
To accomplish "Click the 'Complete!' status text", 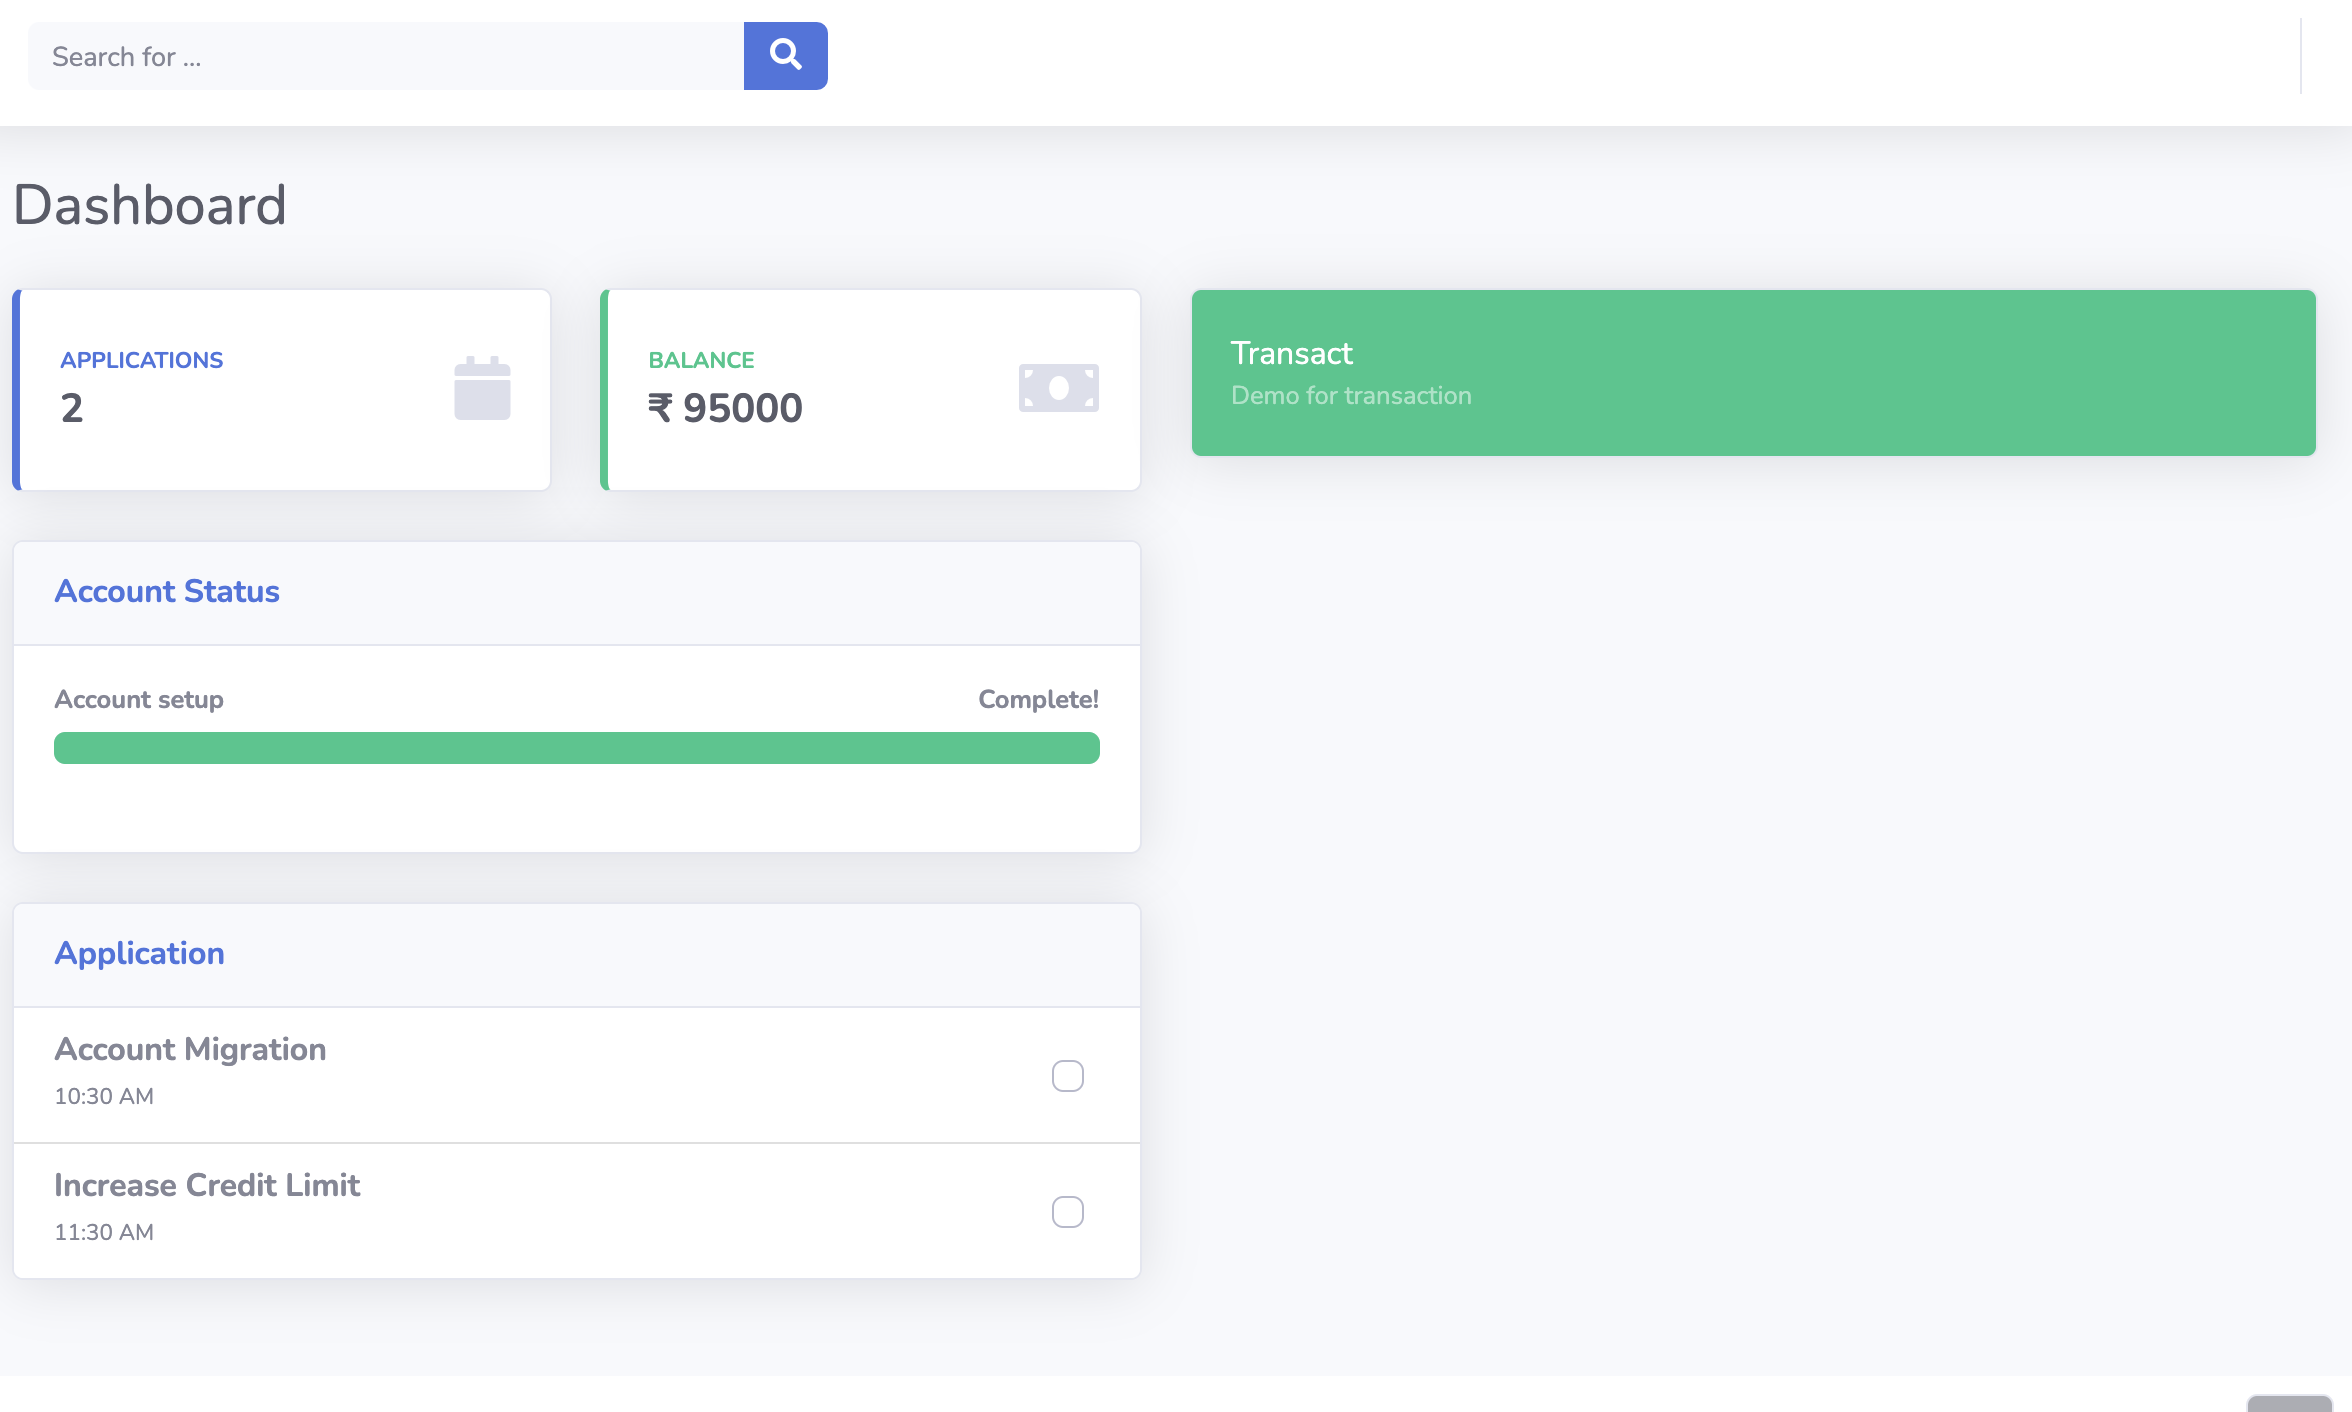I will tap(1037, 700).
